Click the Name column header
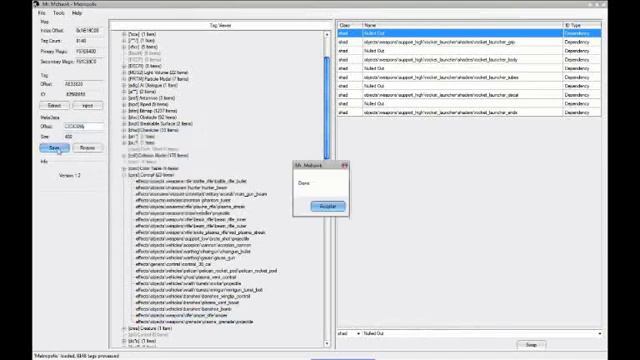This screenshot has height=360, width=640. pyautogui.click(x=462, y=25)
